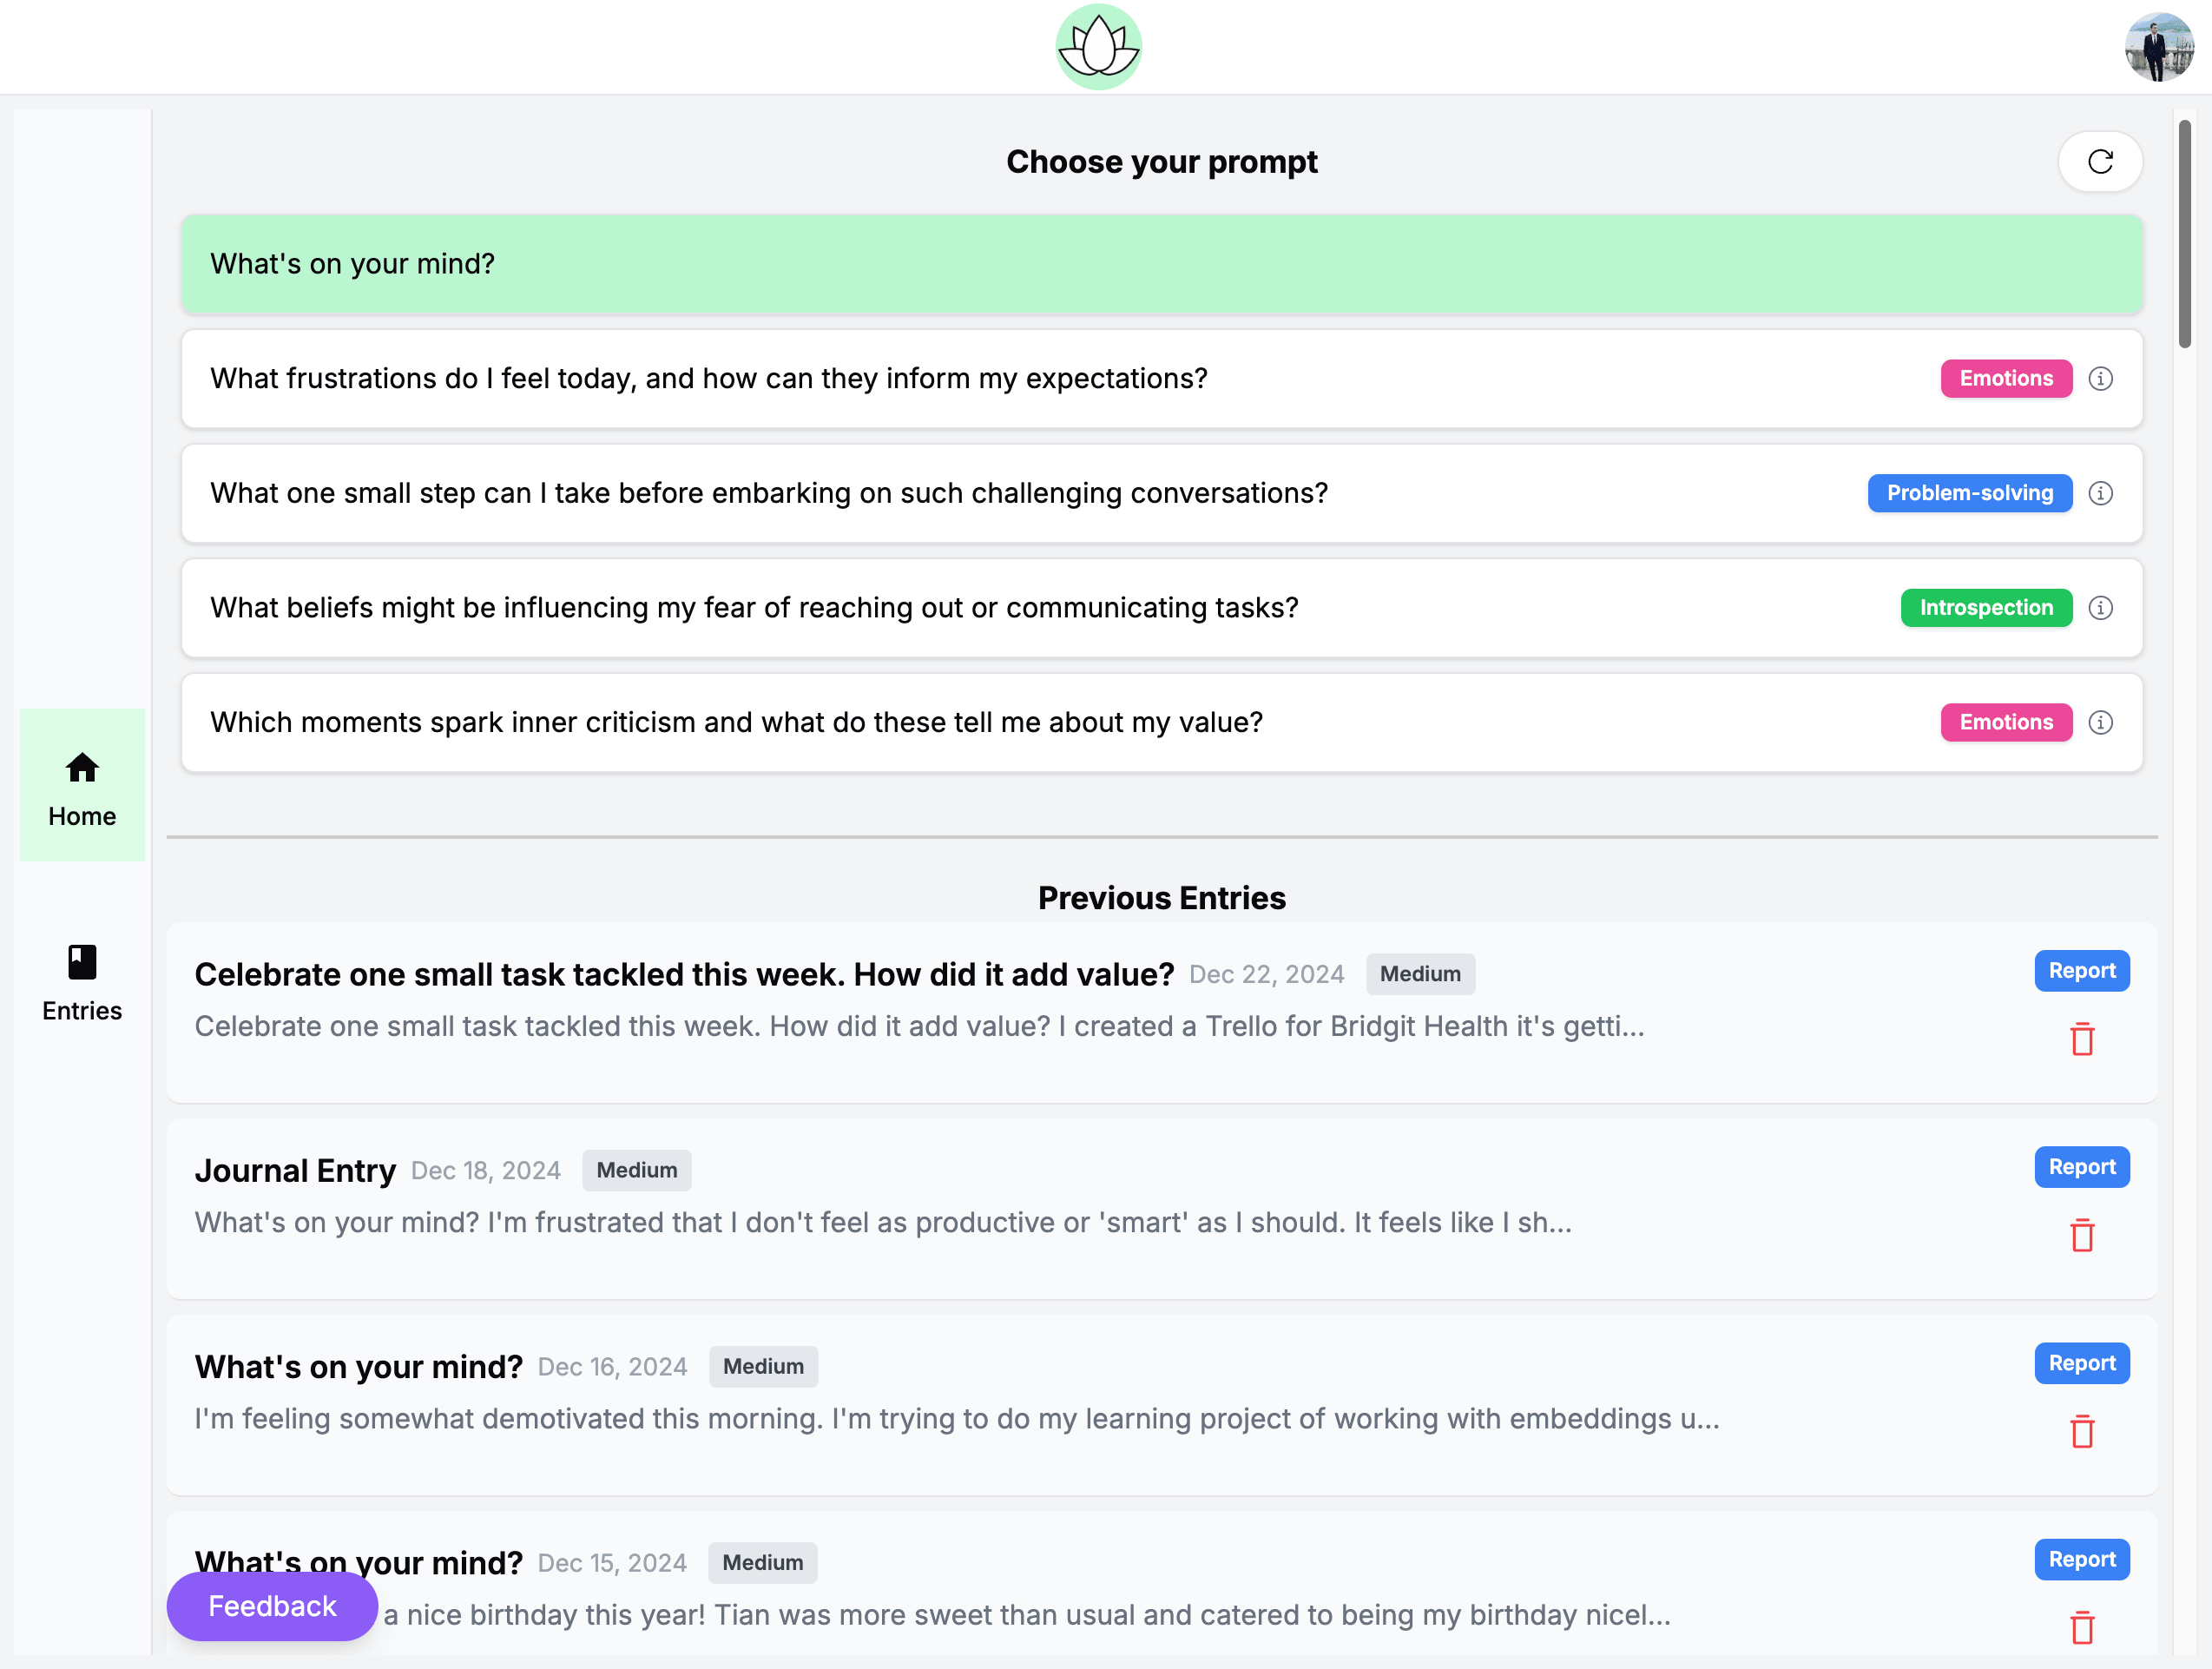This screenshot has height=1669, width=2212.
Task: Open the "Celebrate one small task" entry title
Action: click(x=684, y=974)
